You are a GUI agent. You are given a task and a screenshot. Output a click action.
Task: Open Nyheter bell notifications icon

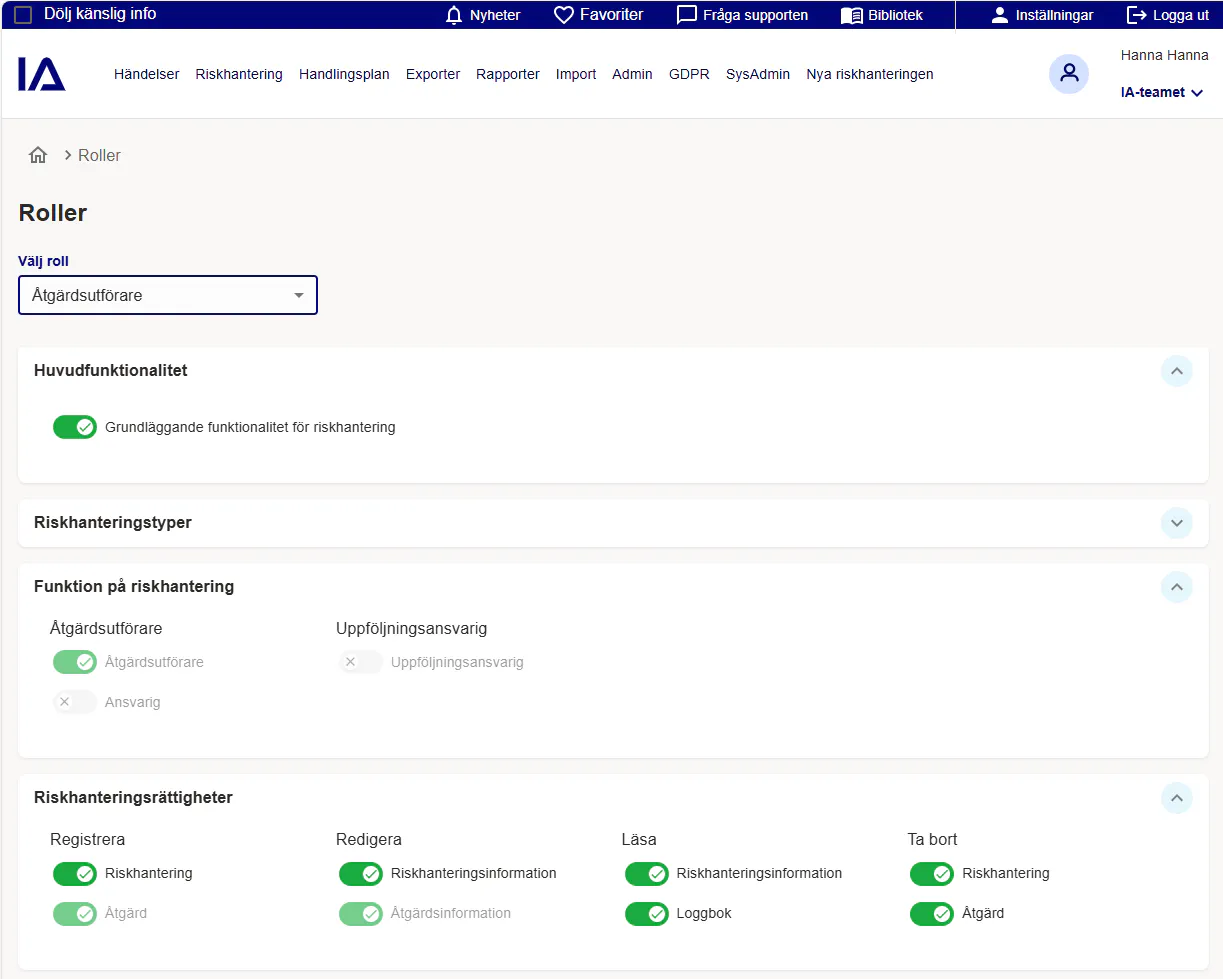pos(454,15)
